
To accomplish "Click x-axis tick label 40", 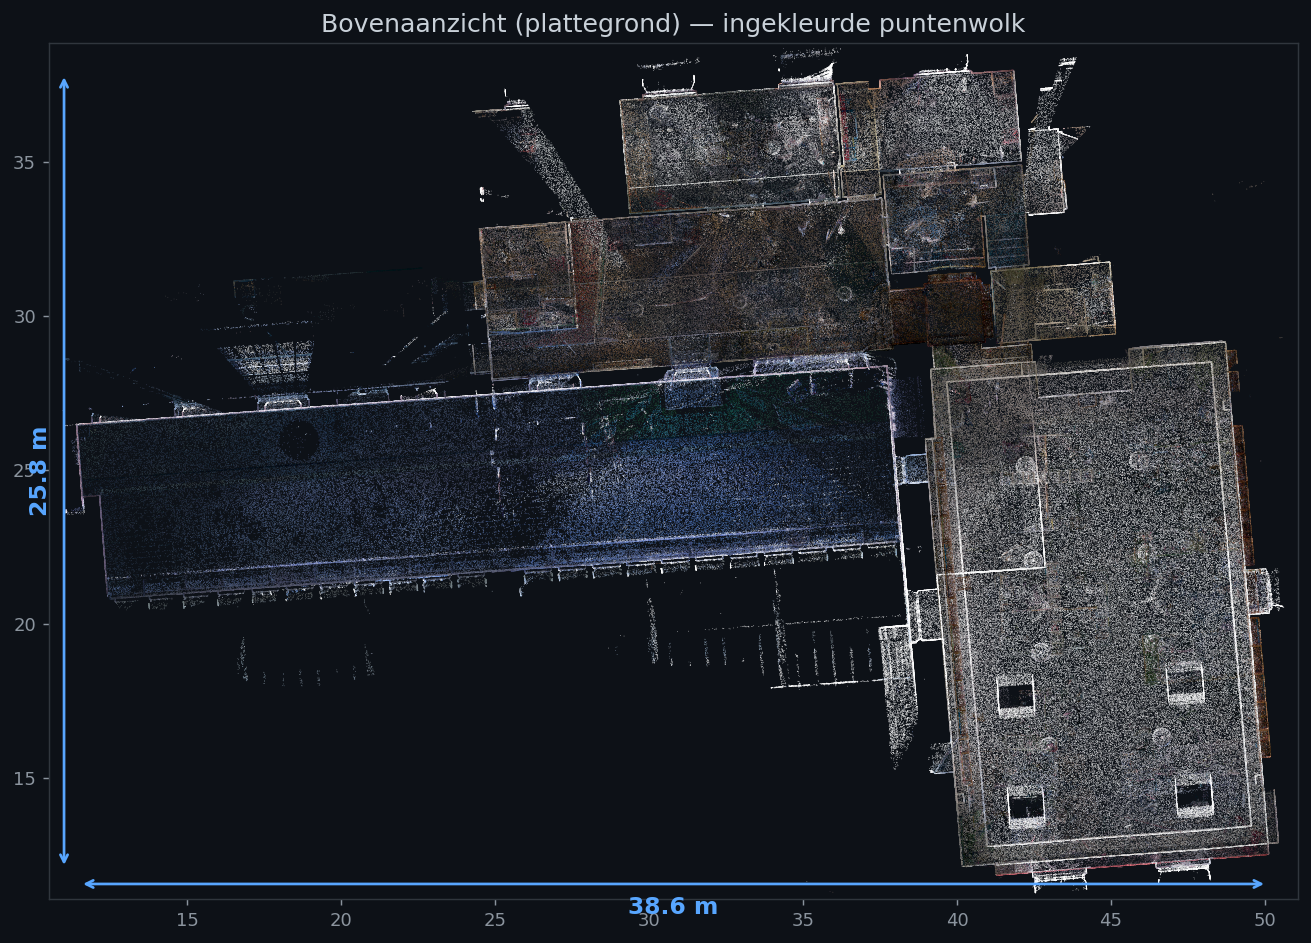I will click(958, 920).
